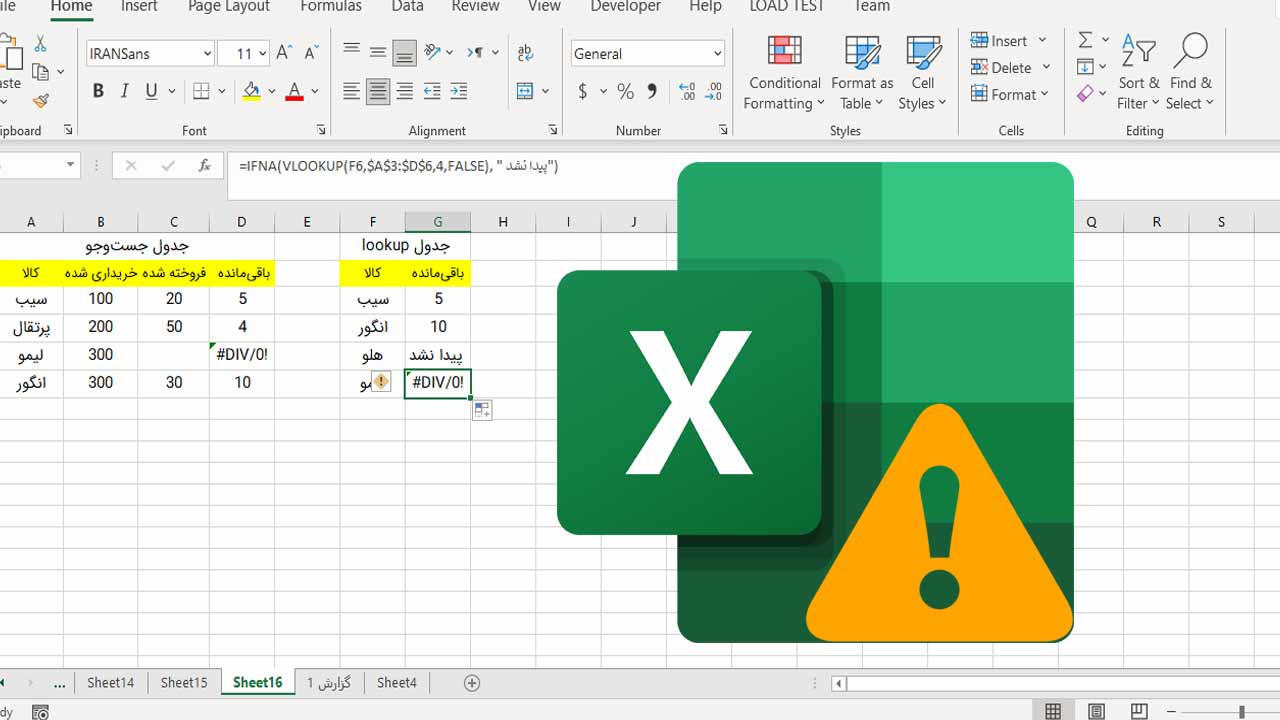1280x720 pixels.
Task: Open the Insert ribbon tab
Action: pyautogui.click(x=139, y=6)
